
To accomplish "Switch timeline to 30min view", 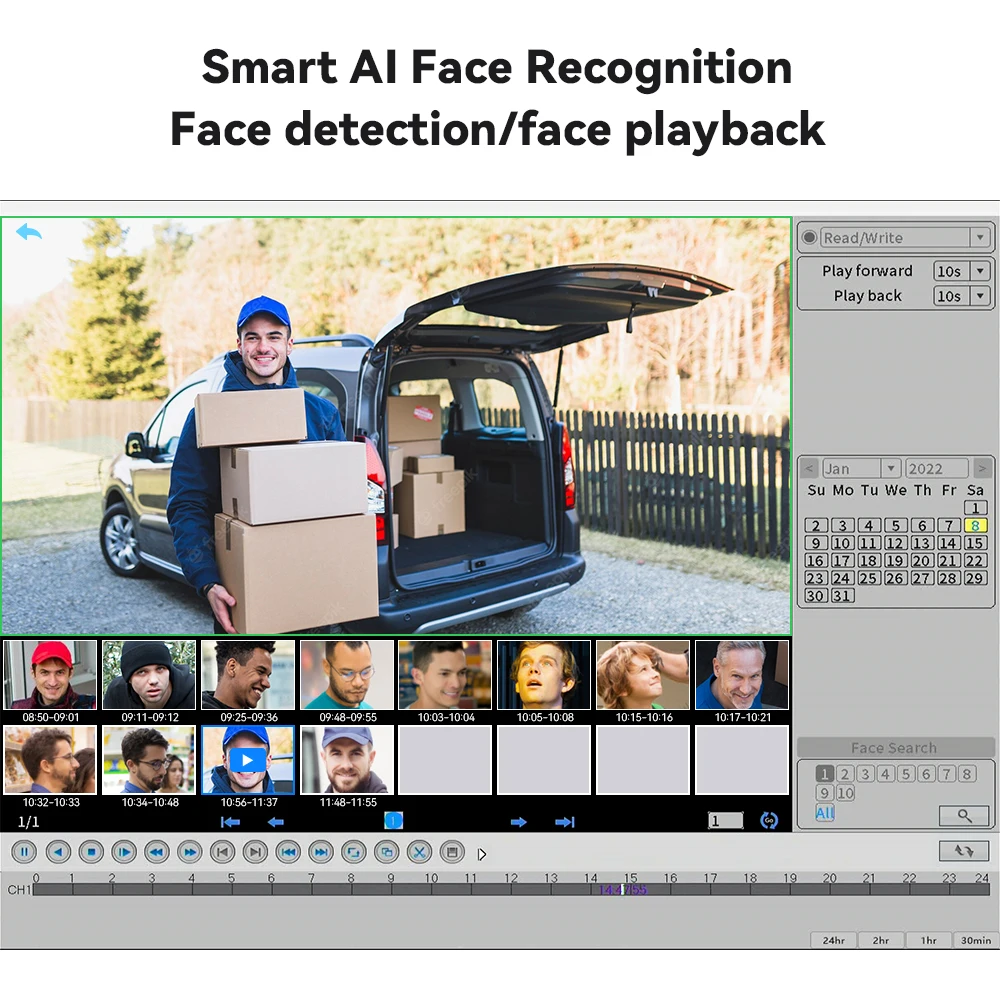I will coord(976,940).
